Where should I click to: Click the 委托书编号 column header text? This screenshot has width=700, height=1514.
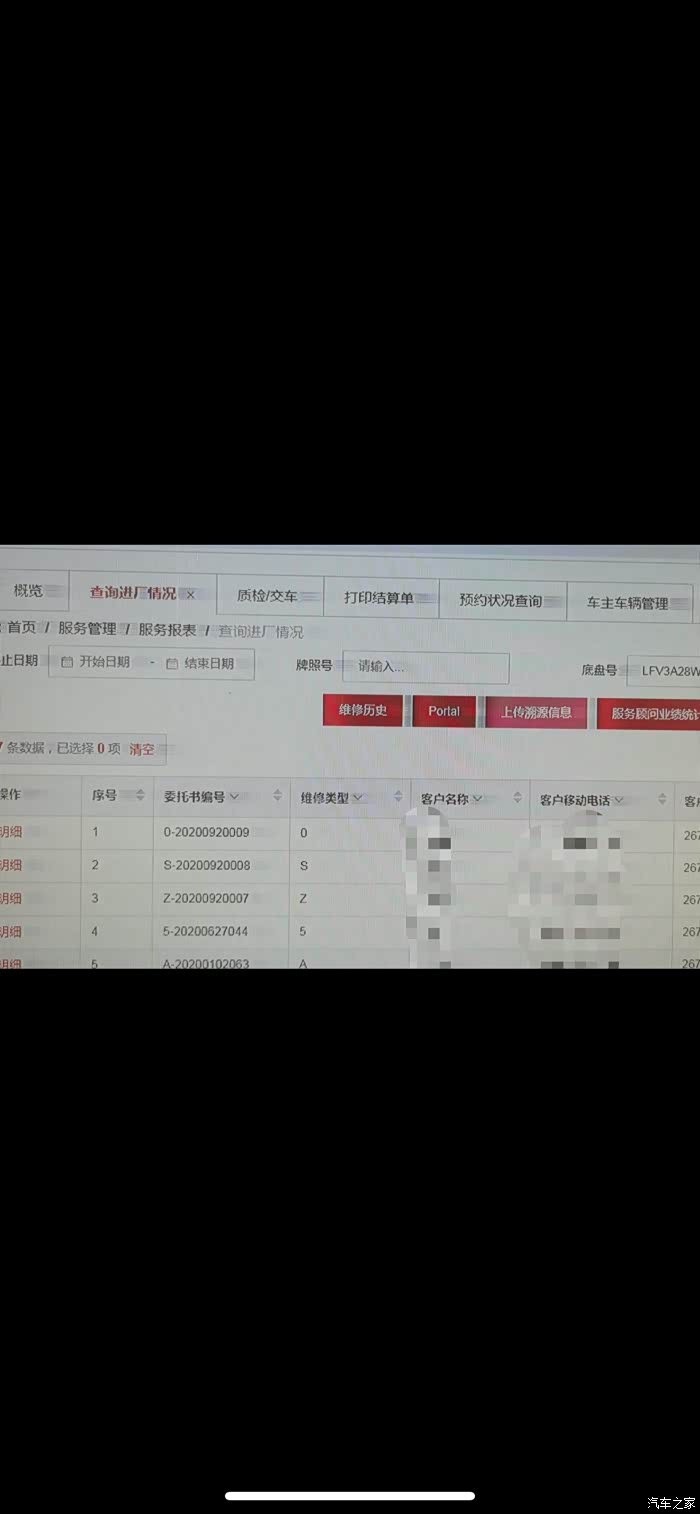[x=194, y=797]
